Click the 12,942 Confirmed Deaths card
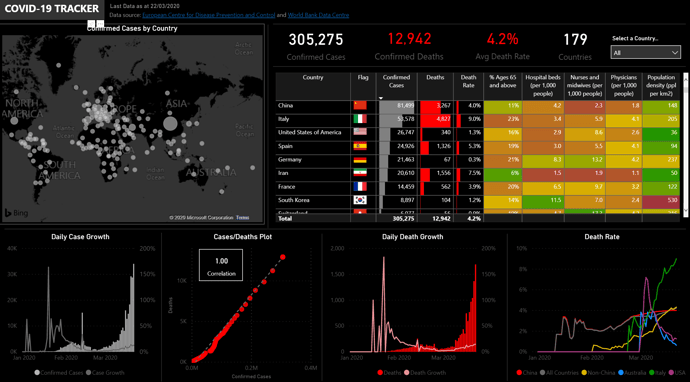Screen dimensions: 690x382 pyautogui.click(x=409, y=47)
